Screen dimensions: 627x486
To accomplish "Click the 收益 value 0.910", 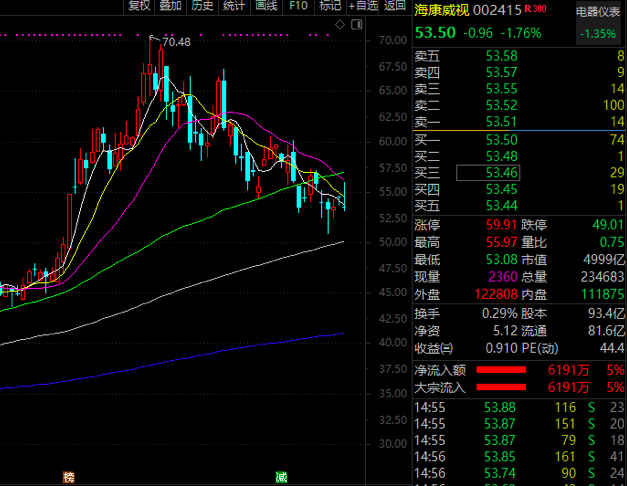I will pyautogui.click(x=501, y=348).
